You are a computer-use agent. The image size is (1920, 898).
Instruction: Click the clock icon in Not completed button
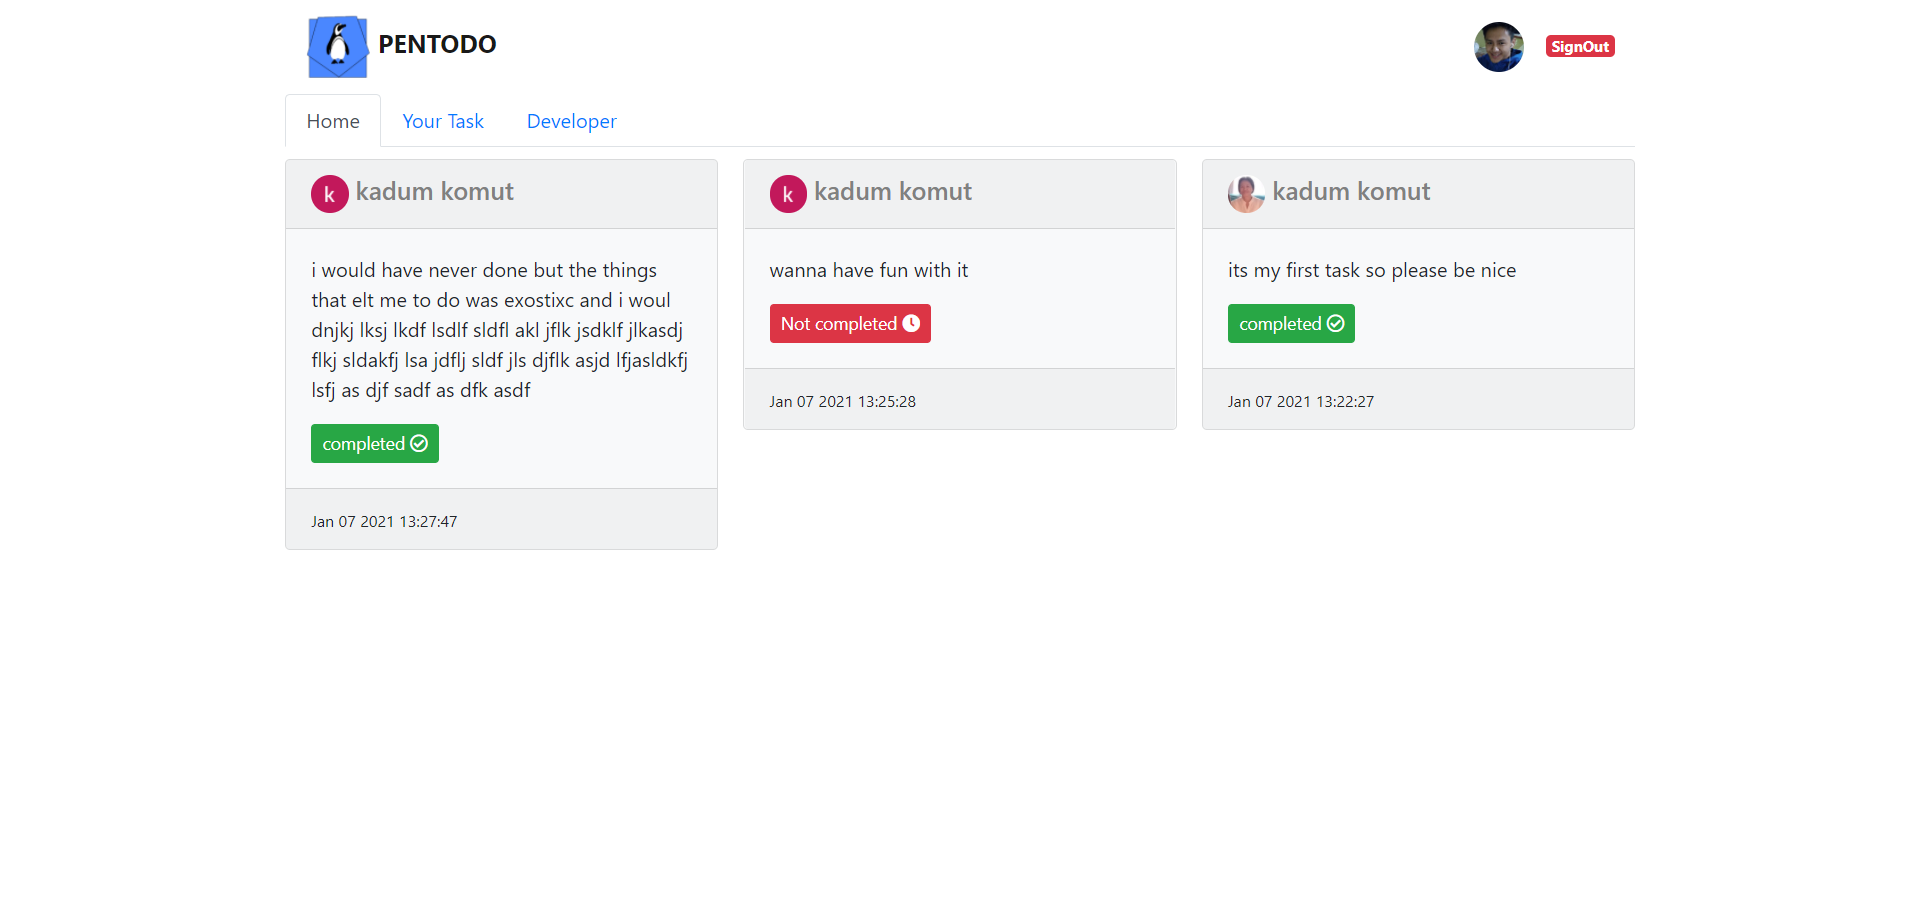tap(911, 323)
